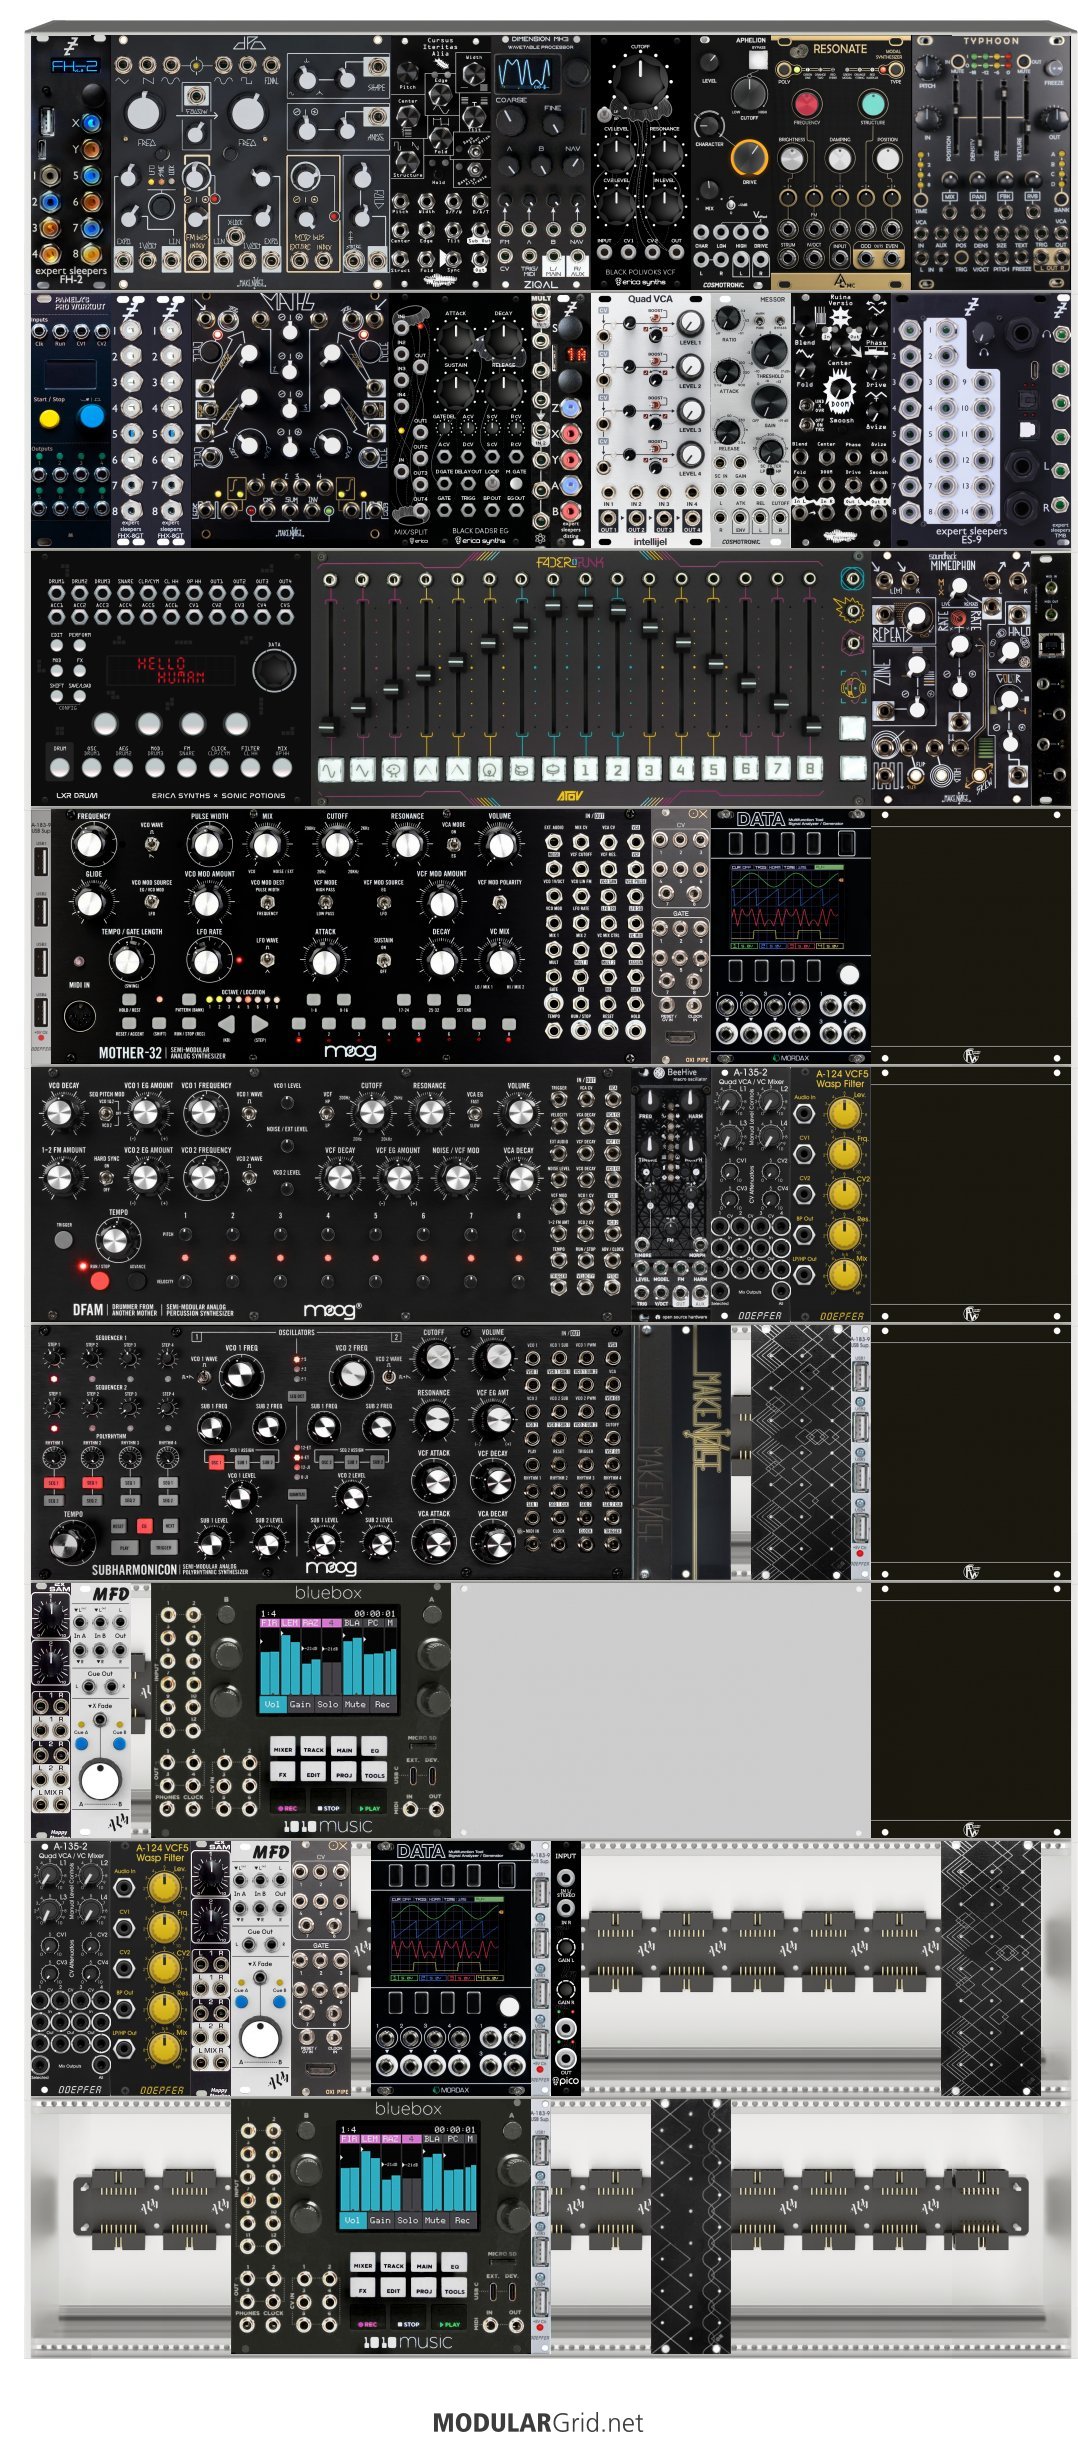Click the LXR Drum DRUM button
The width and height of the screenshot is (1078, 2444).
[60, 767]
